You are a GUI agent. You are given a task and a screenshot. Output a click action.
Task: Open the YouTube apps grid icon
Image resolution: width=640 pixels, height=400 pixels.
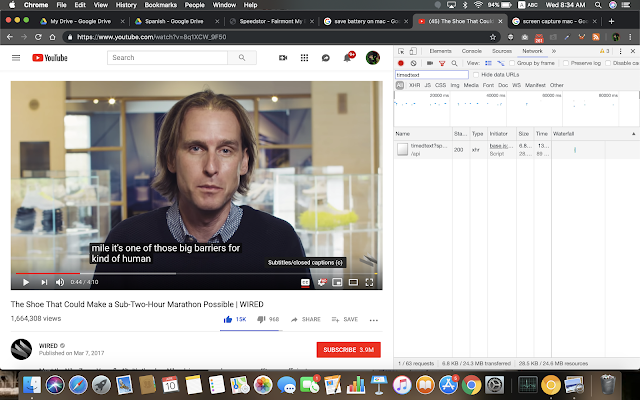304,58
